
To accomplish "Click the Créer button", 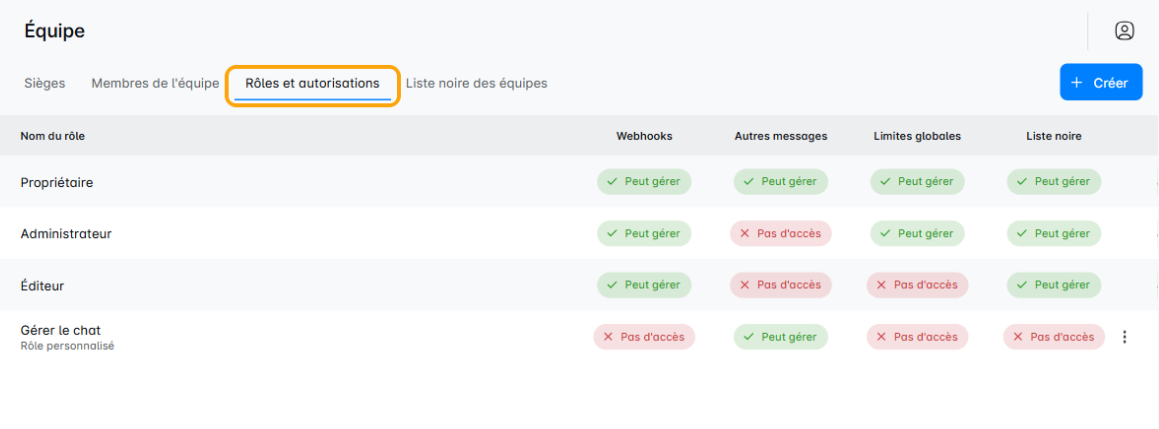I will (1100, 83).
